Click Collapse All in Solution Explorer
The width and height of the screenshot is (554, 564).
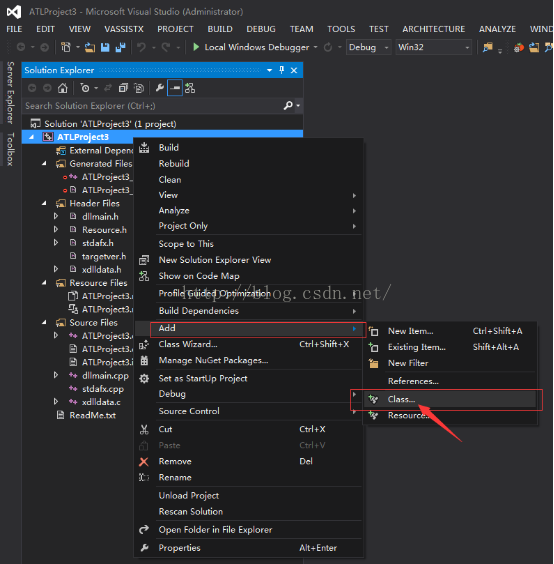(123, 88)
